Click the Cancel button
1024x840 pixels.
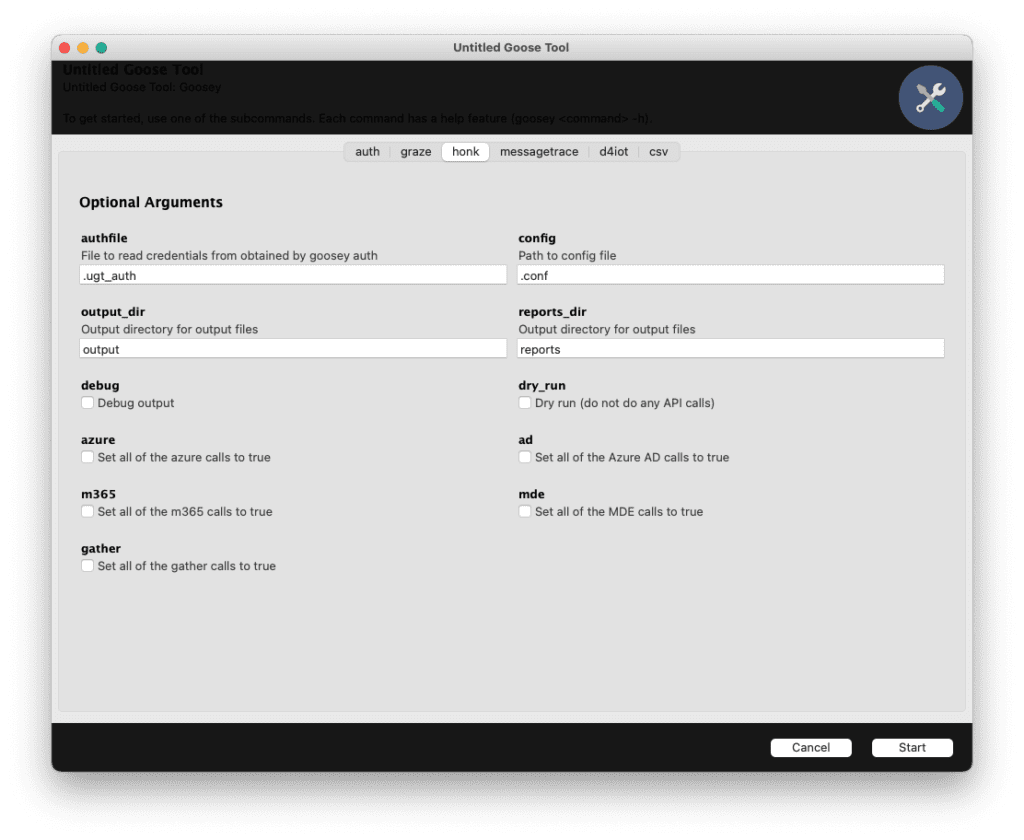[x=810, y=747]
